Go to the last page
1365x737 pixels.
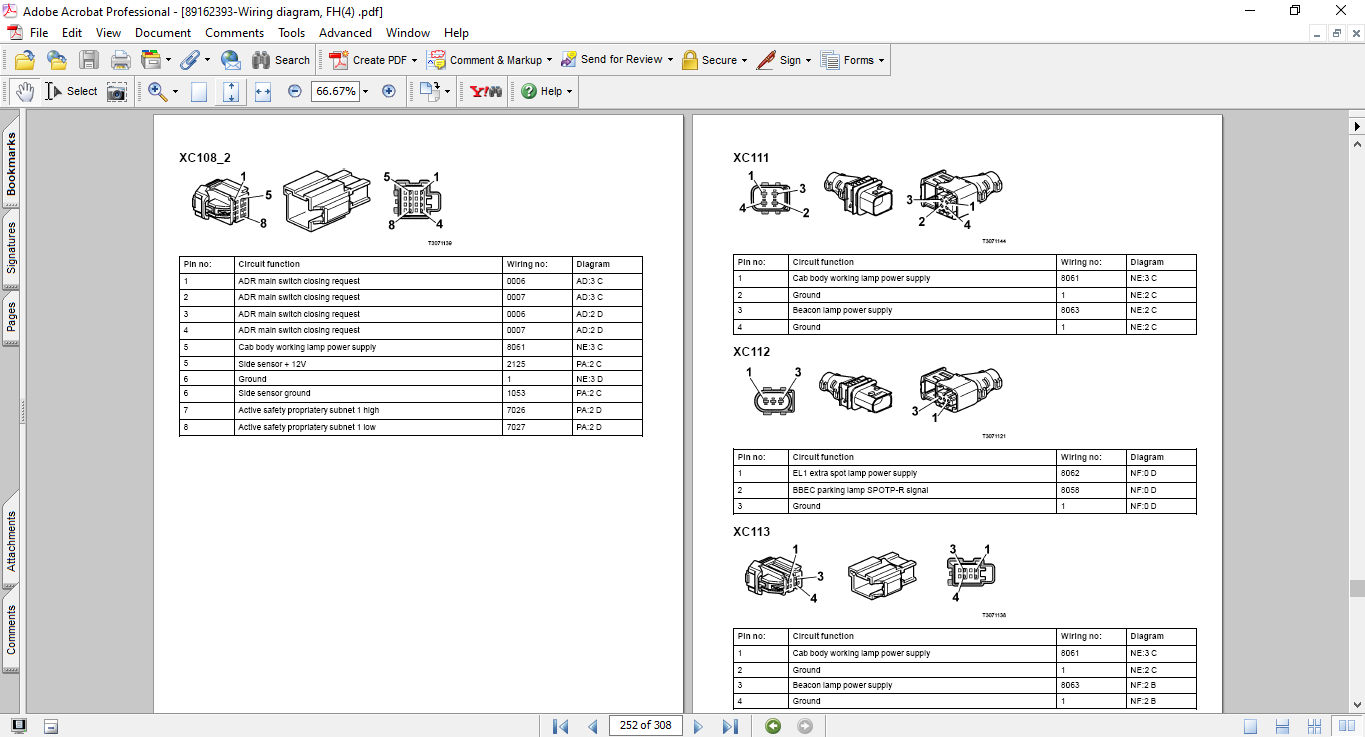pyautogui.click(x=731, y=726)
